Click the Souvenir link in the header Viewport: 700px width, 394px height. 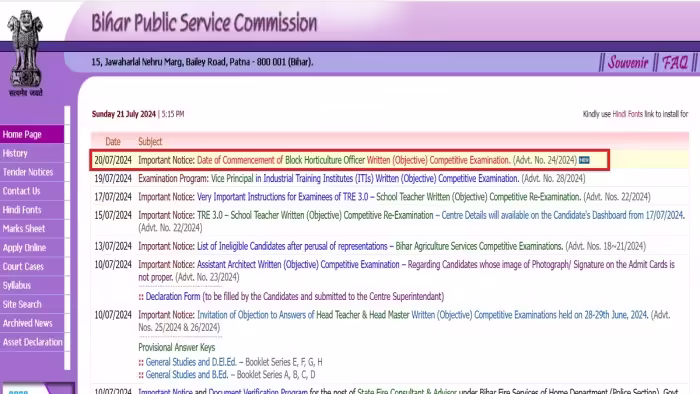[x=628, y=62]
